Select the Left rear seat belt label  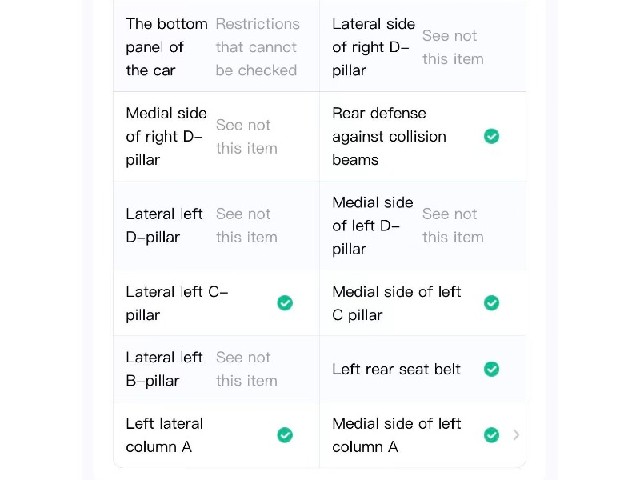[396, 369]
